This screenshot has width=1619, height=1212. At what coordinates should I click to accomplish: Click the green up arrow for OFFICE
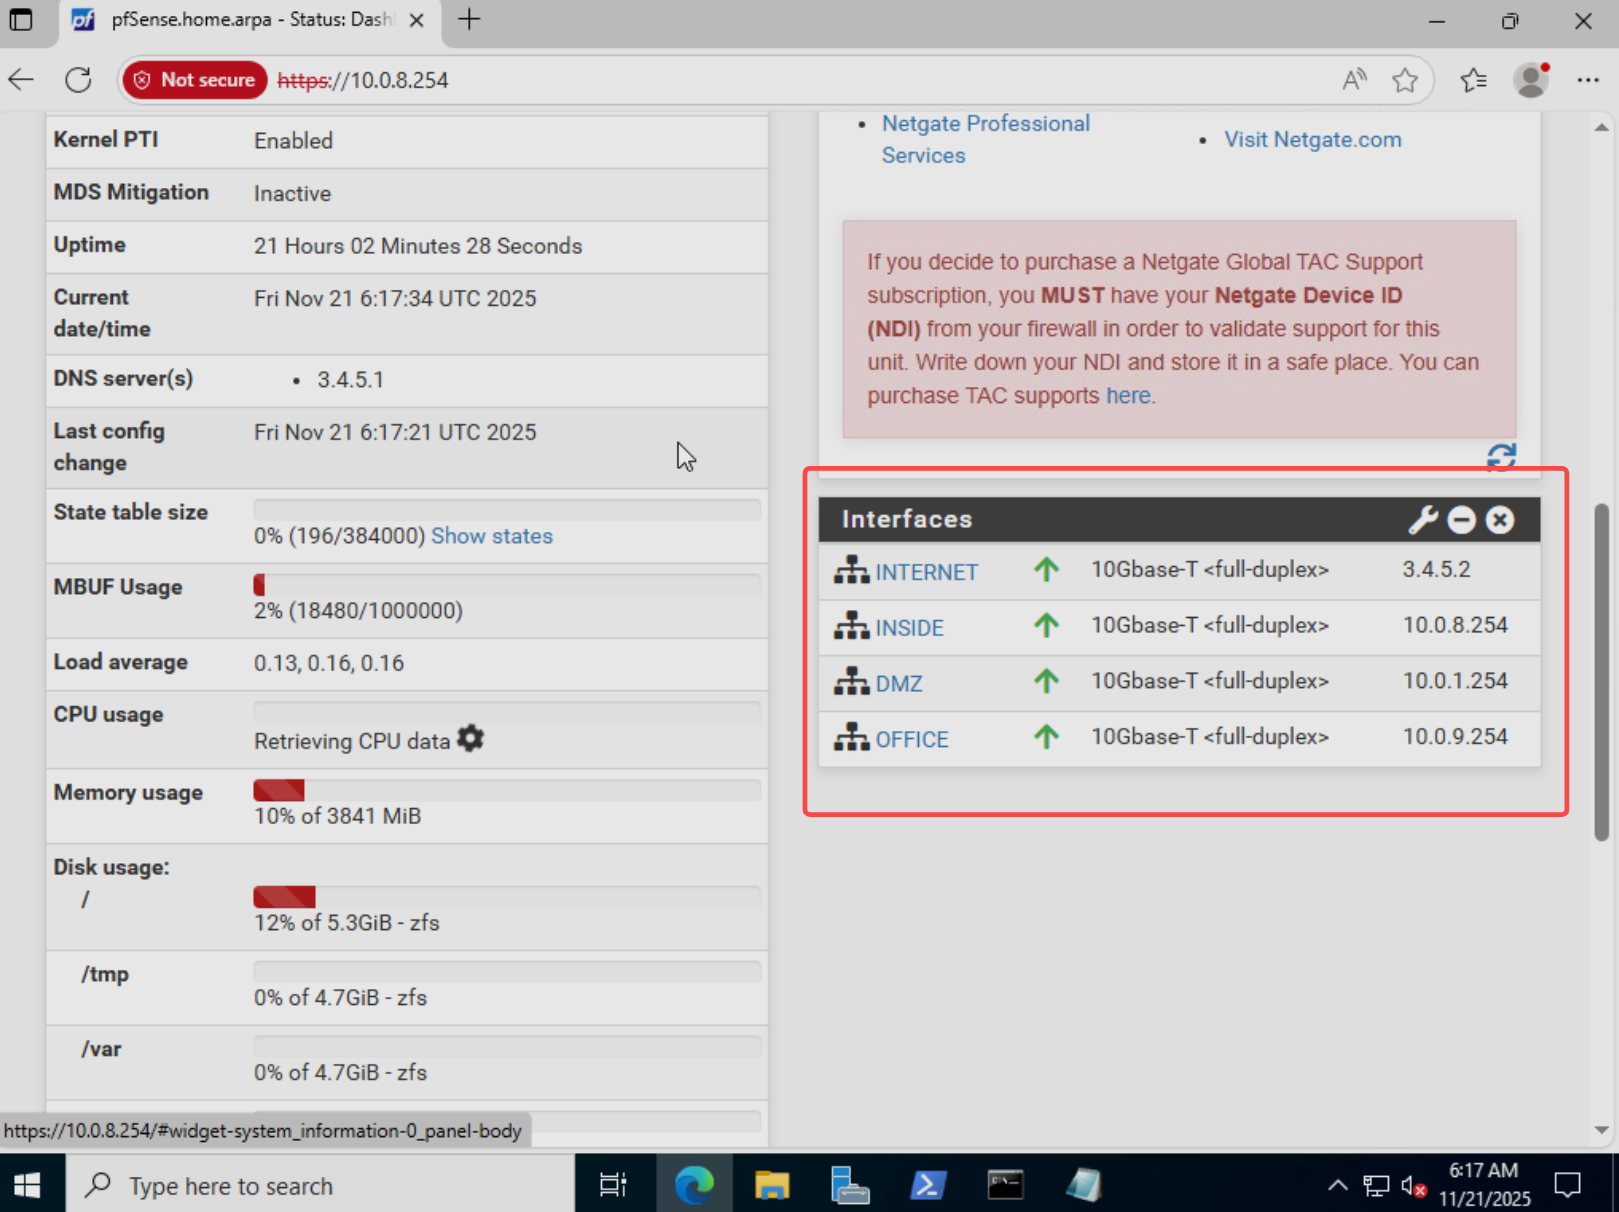(x=1046, y=737)
